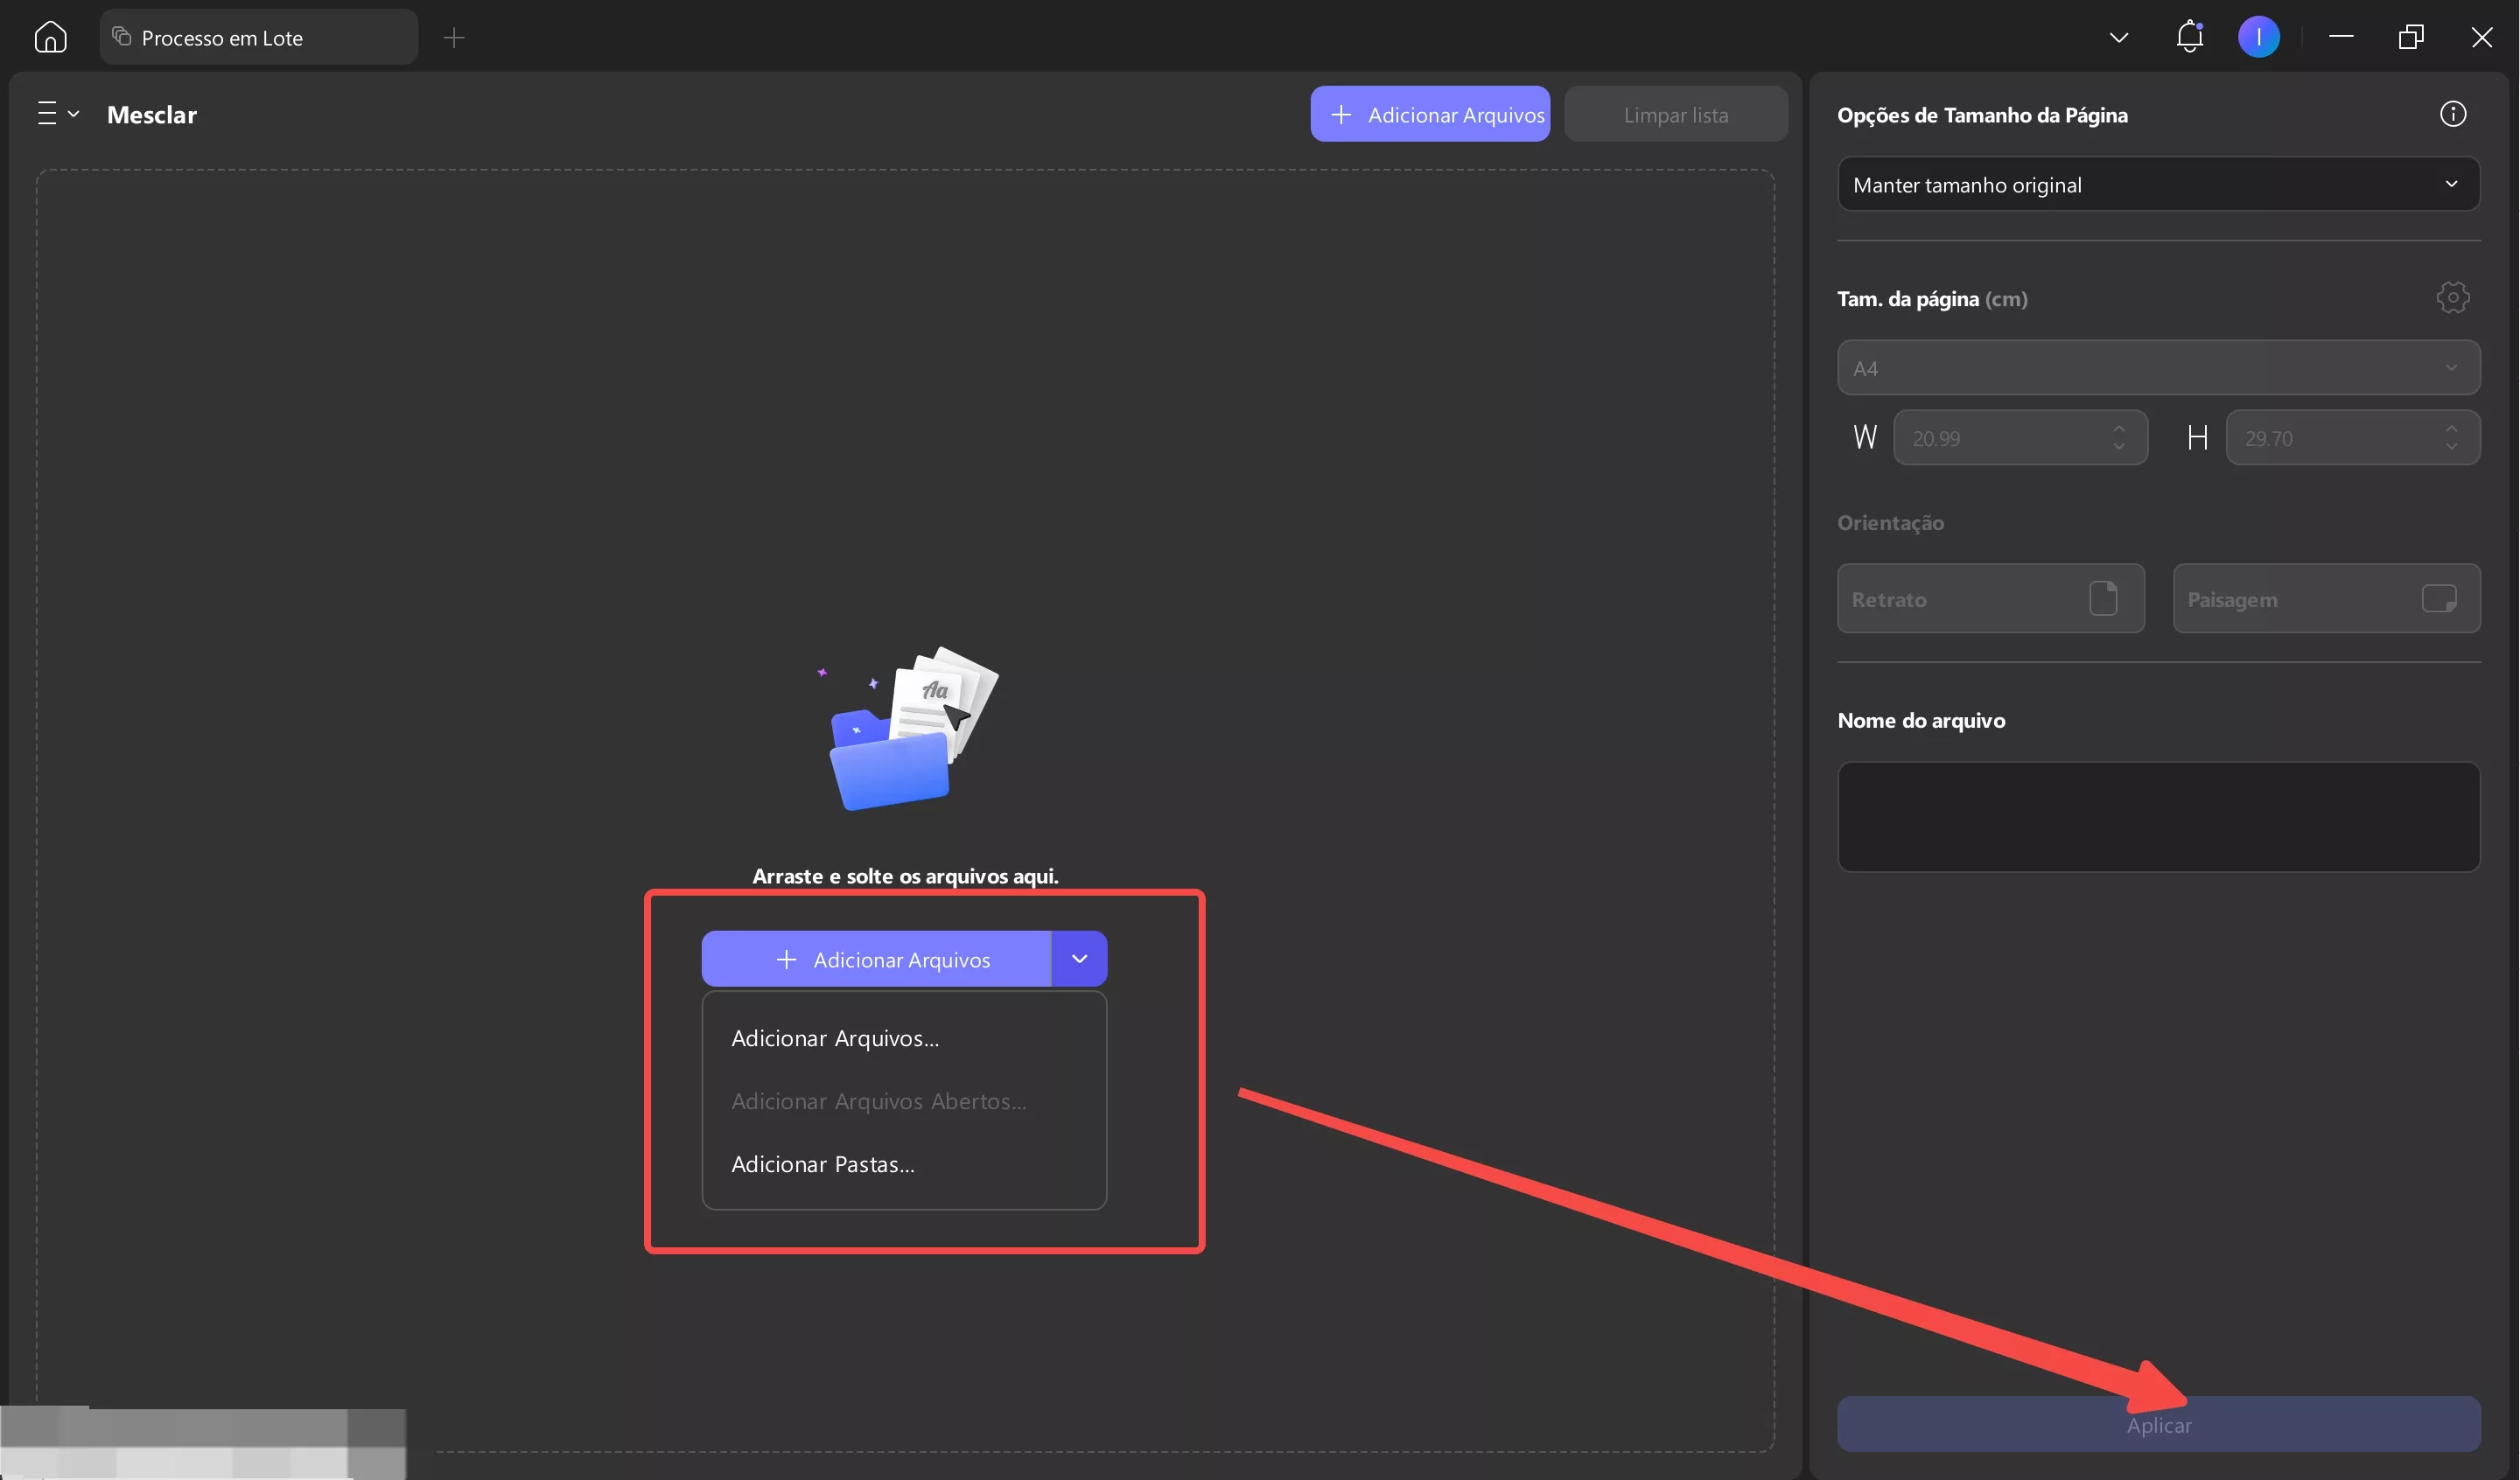
Task: Click the top Adicionar Arquivos button
Action: pyautogui.click(x=1430, y=114)
